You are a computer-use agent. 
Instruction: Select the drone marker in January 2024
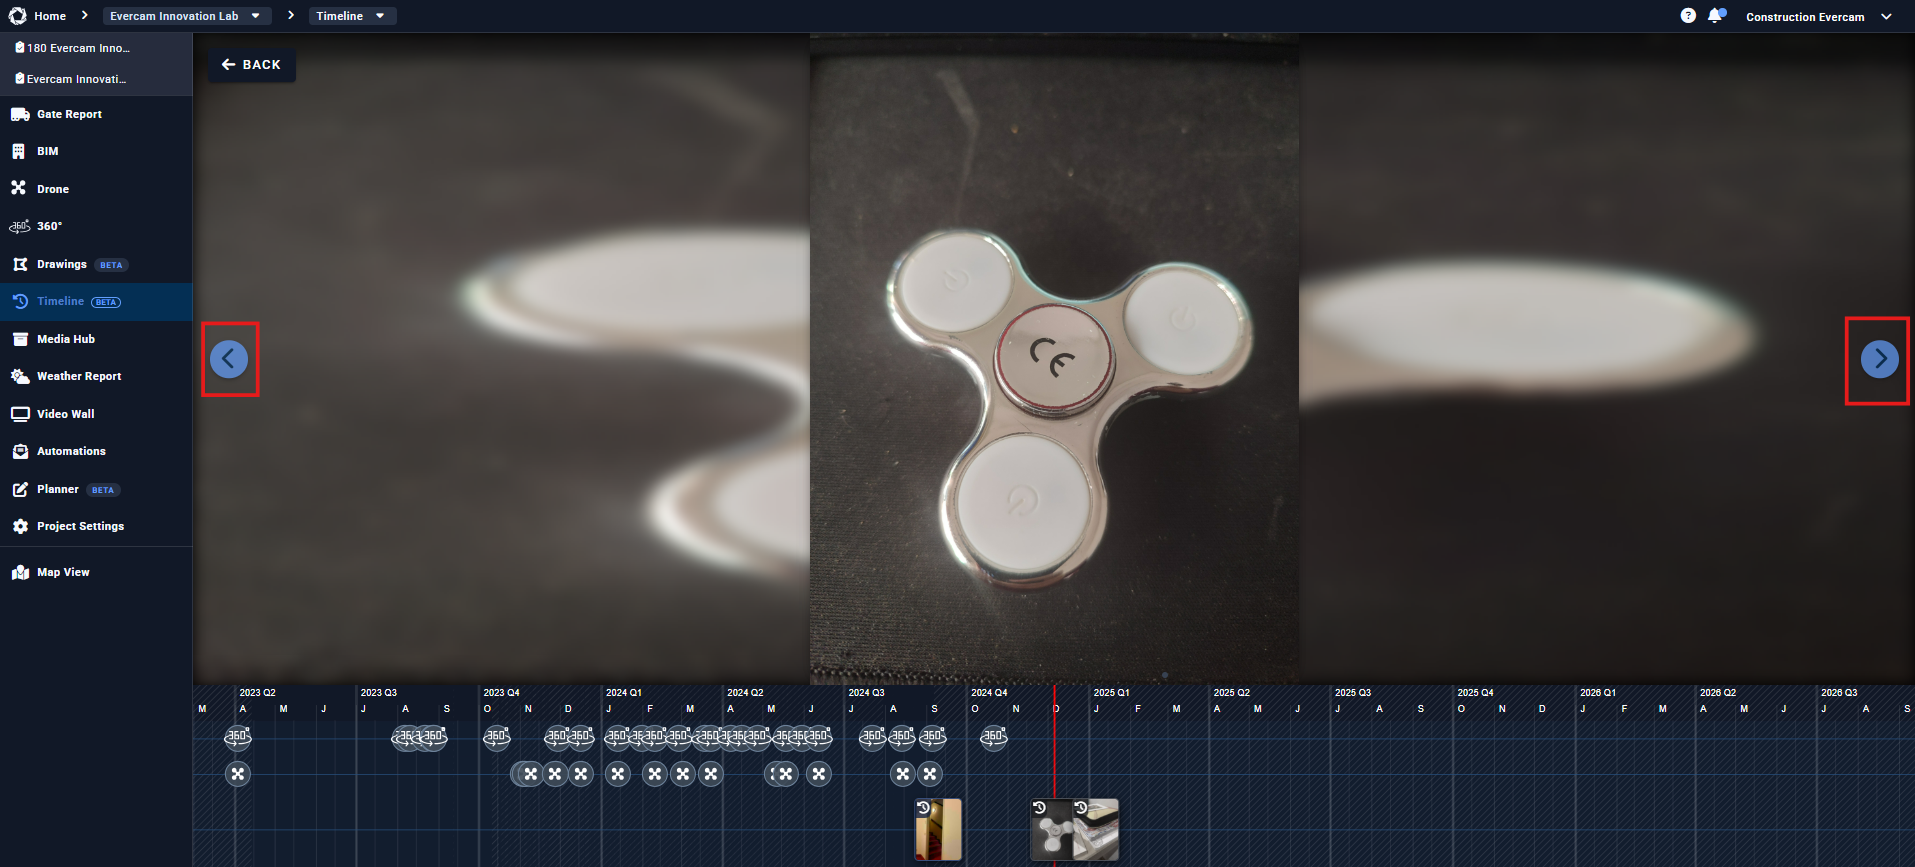[619, 774]
